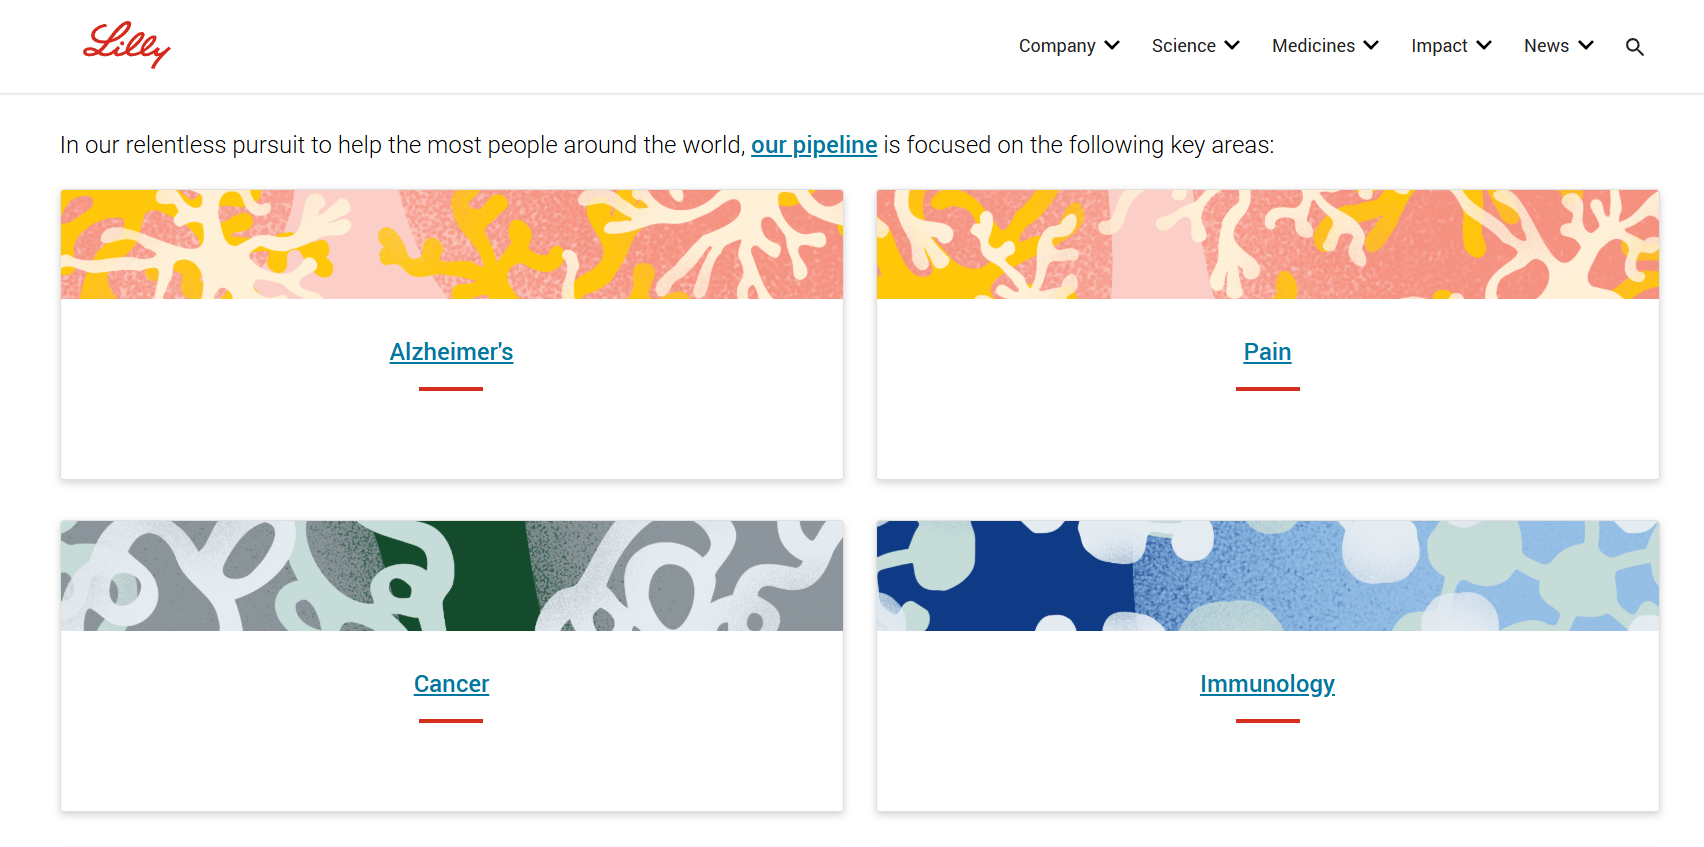Viewport: 1704px width, 847px height.
Task: Click the Alzheimer's card coral banner image
Action: point(451,245)
